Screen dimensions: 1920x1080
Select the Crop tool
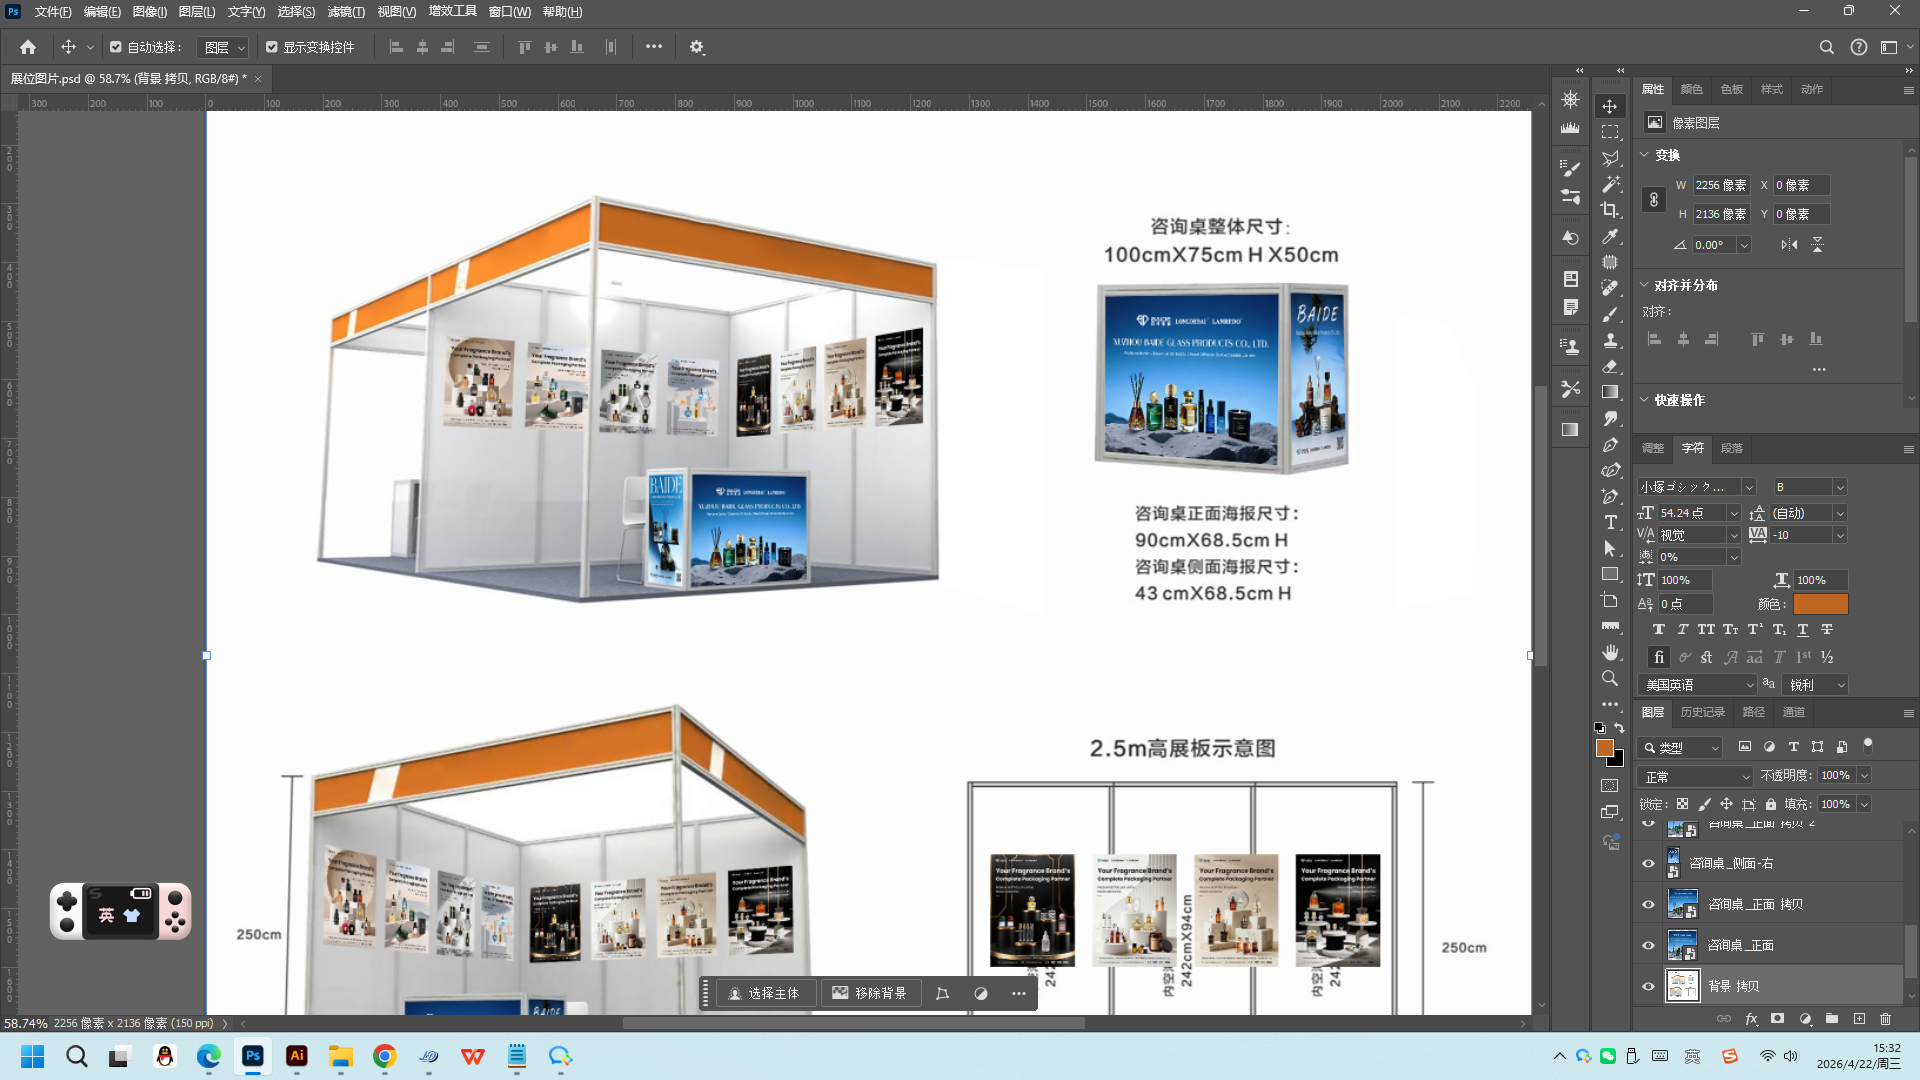tap(1610, 210)
